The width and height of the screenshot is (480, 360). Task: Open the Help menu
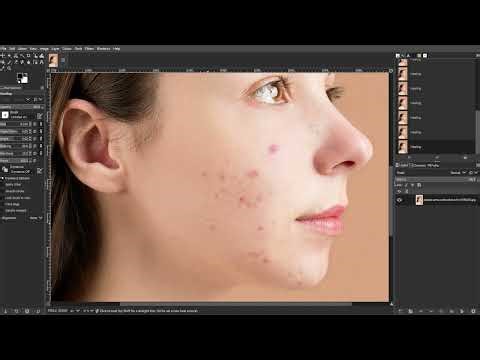[x=116, y=49]
